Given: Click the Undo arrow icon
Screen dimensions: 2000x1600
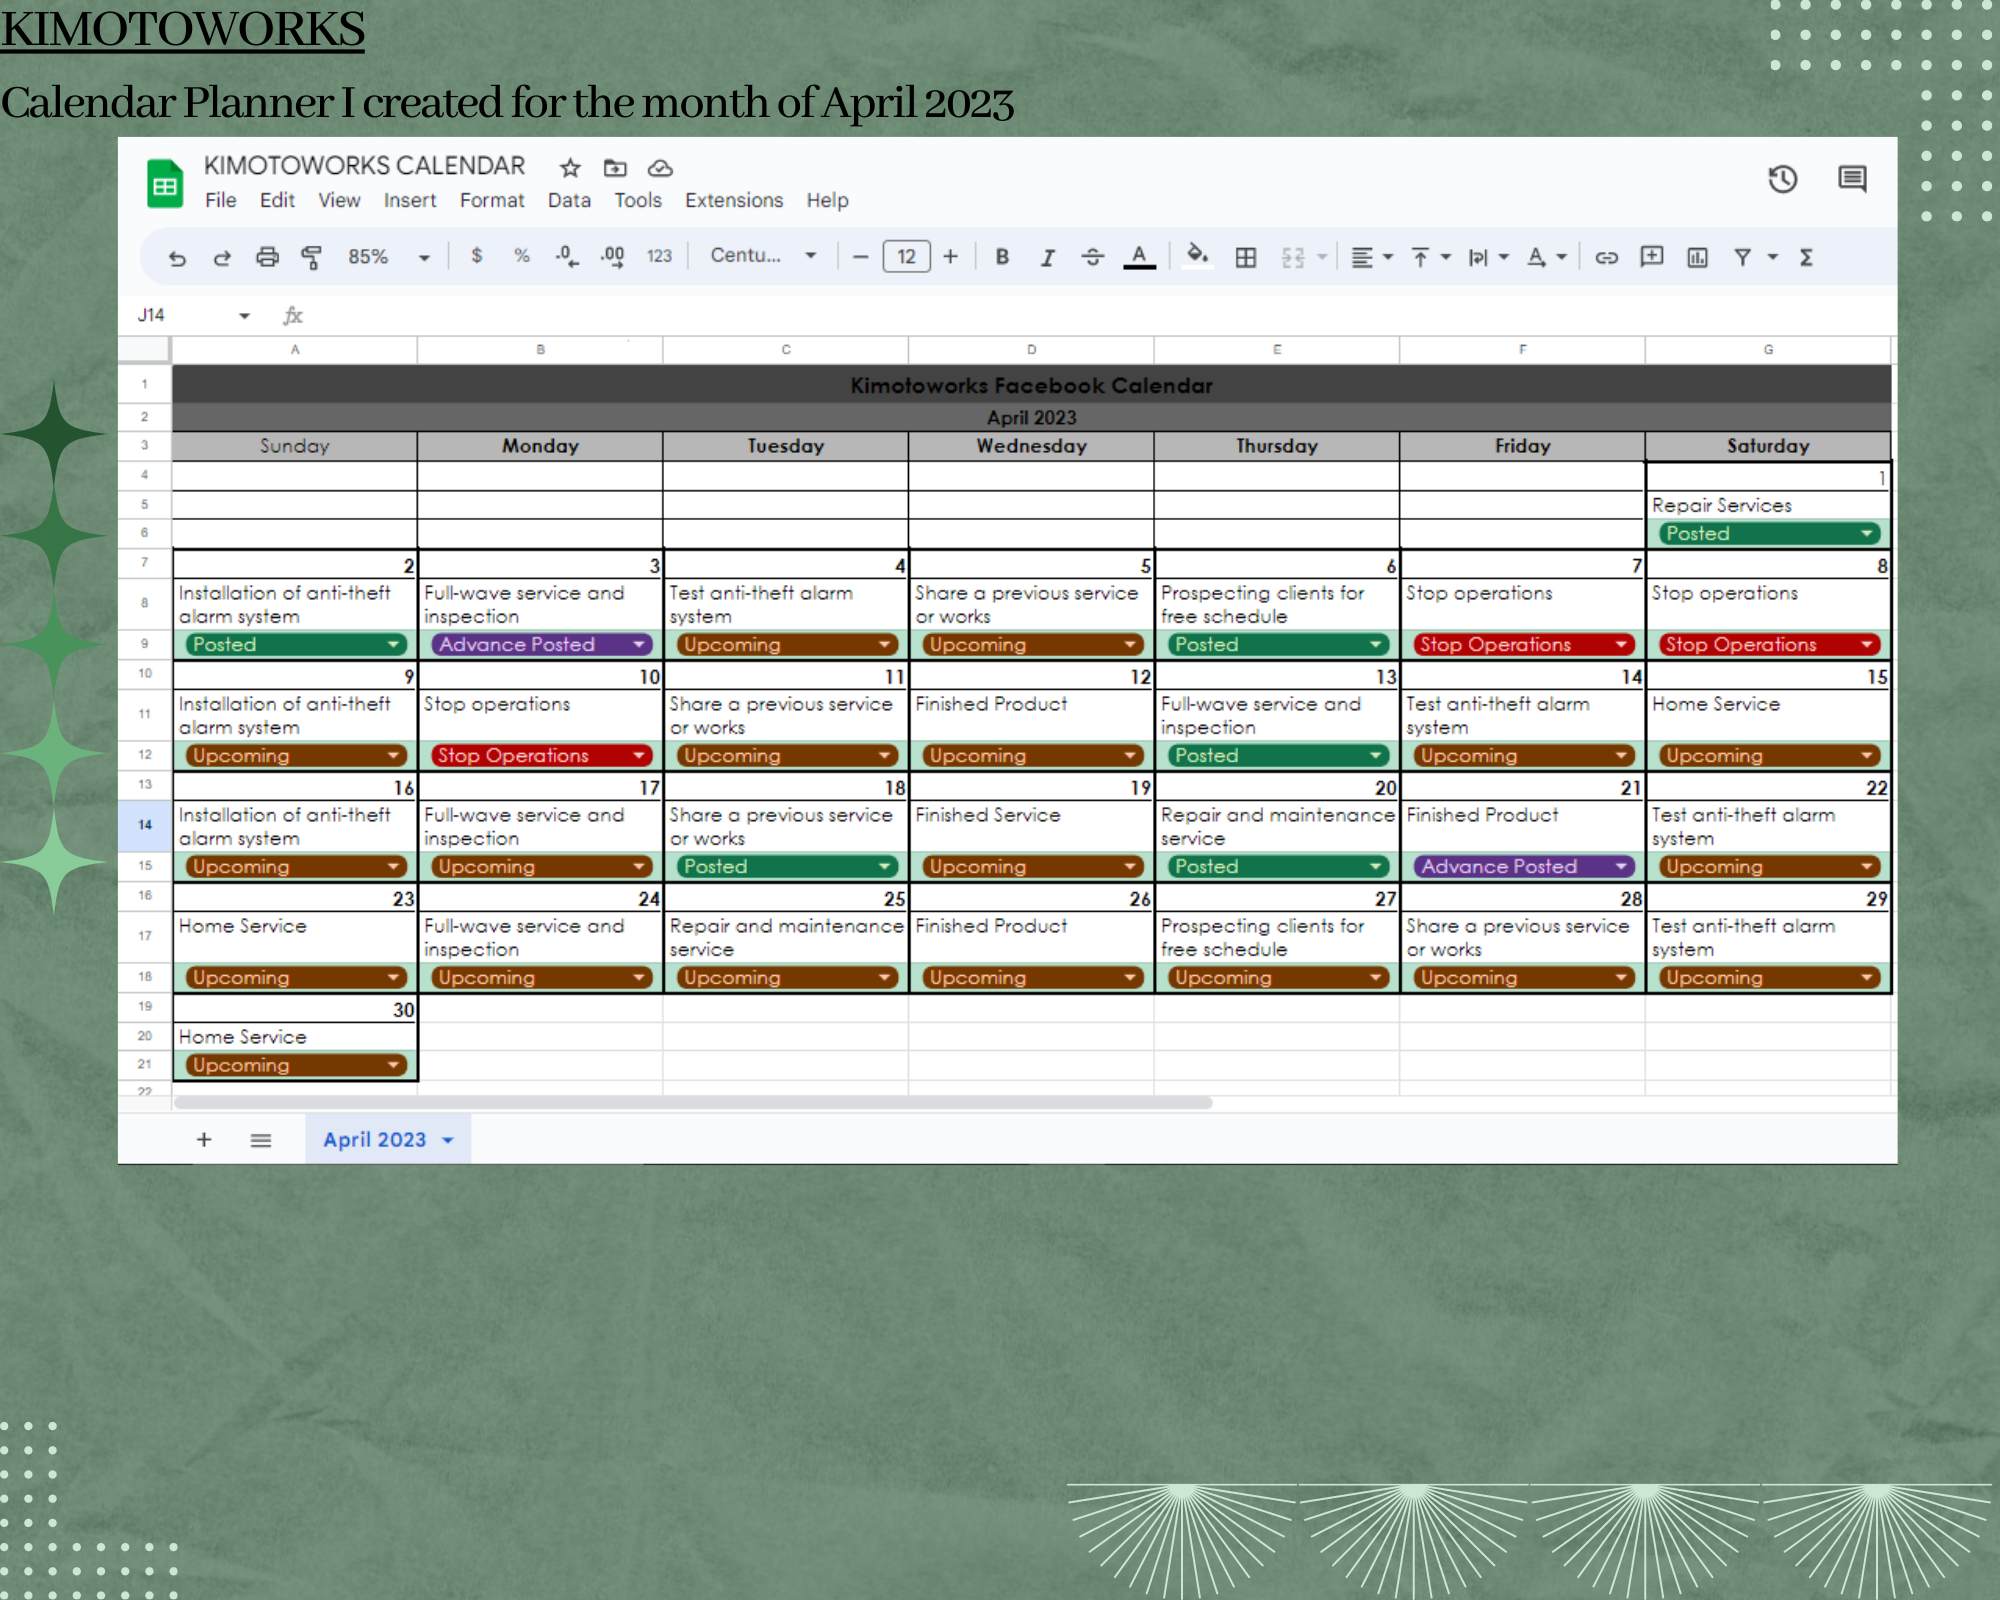Looking at the screenshot, I should click(177, 258).
